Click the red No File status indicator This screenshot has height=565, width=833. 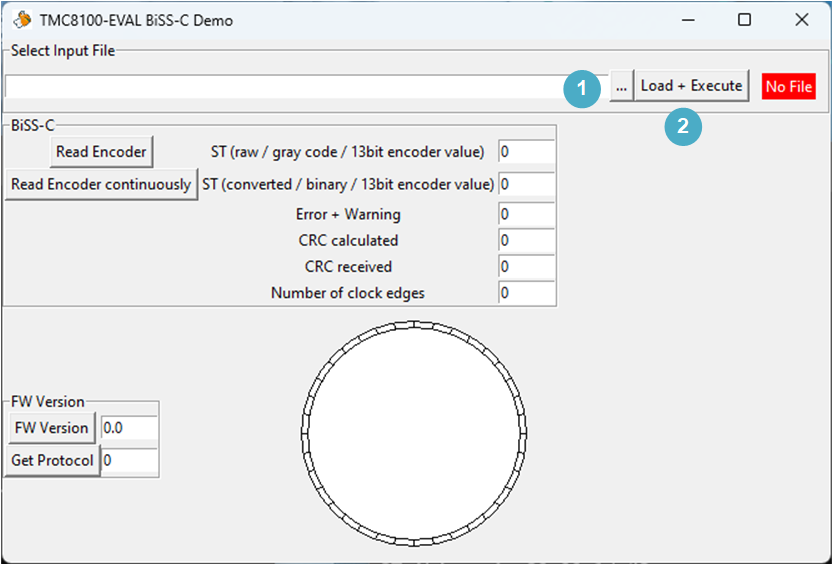pos(789,86)
